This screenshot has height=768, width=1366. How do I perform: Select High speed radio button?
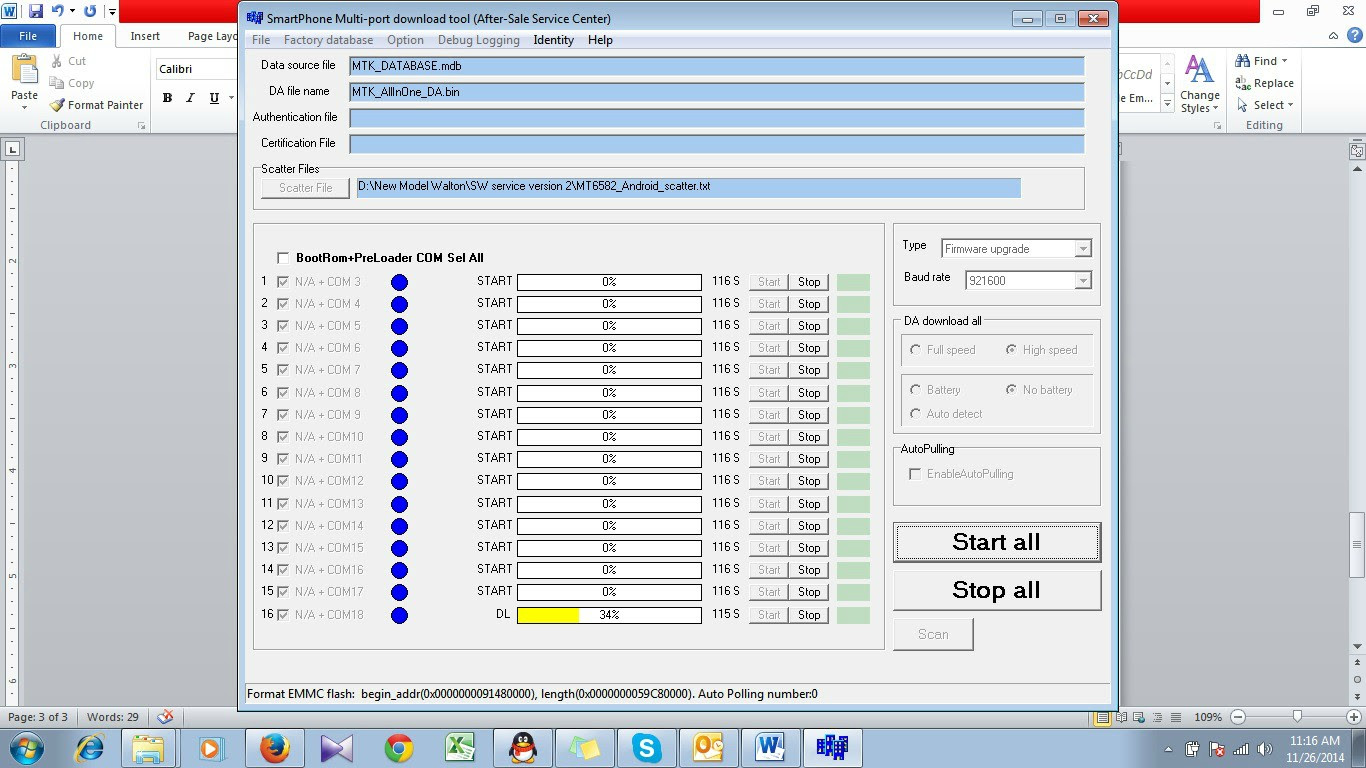(1011, 350)
